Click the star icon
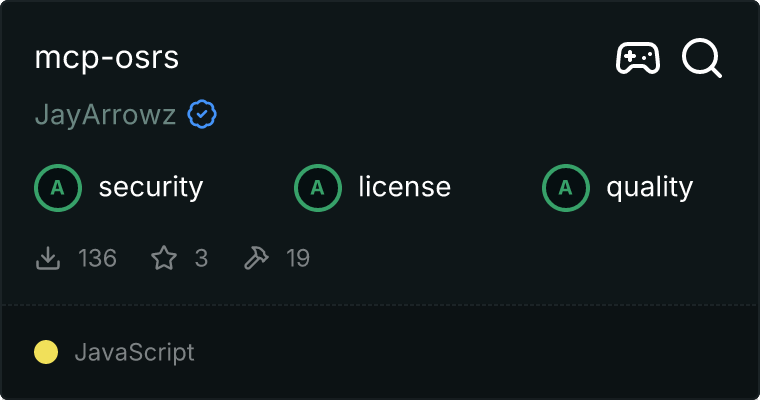 (164, 259)
